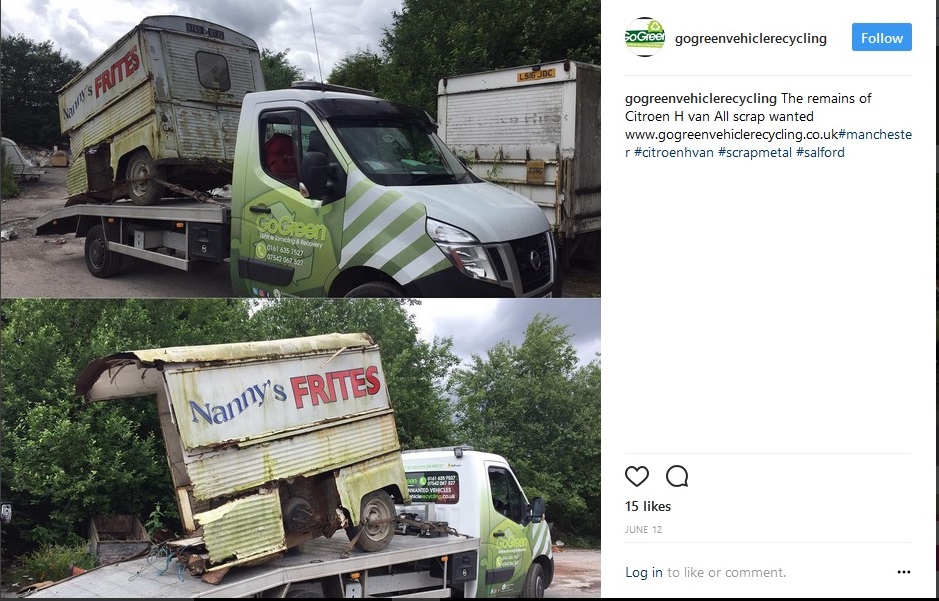Click bold username at start of caption

[x=701, y=99]
